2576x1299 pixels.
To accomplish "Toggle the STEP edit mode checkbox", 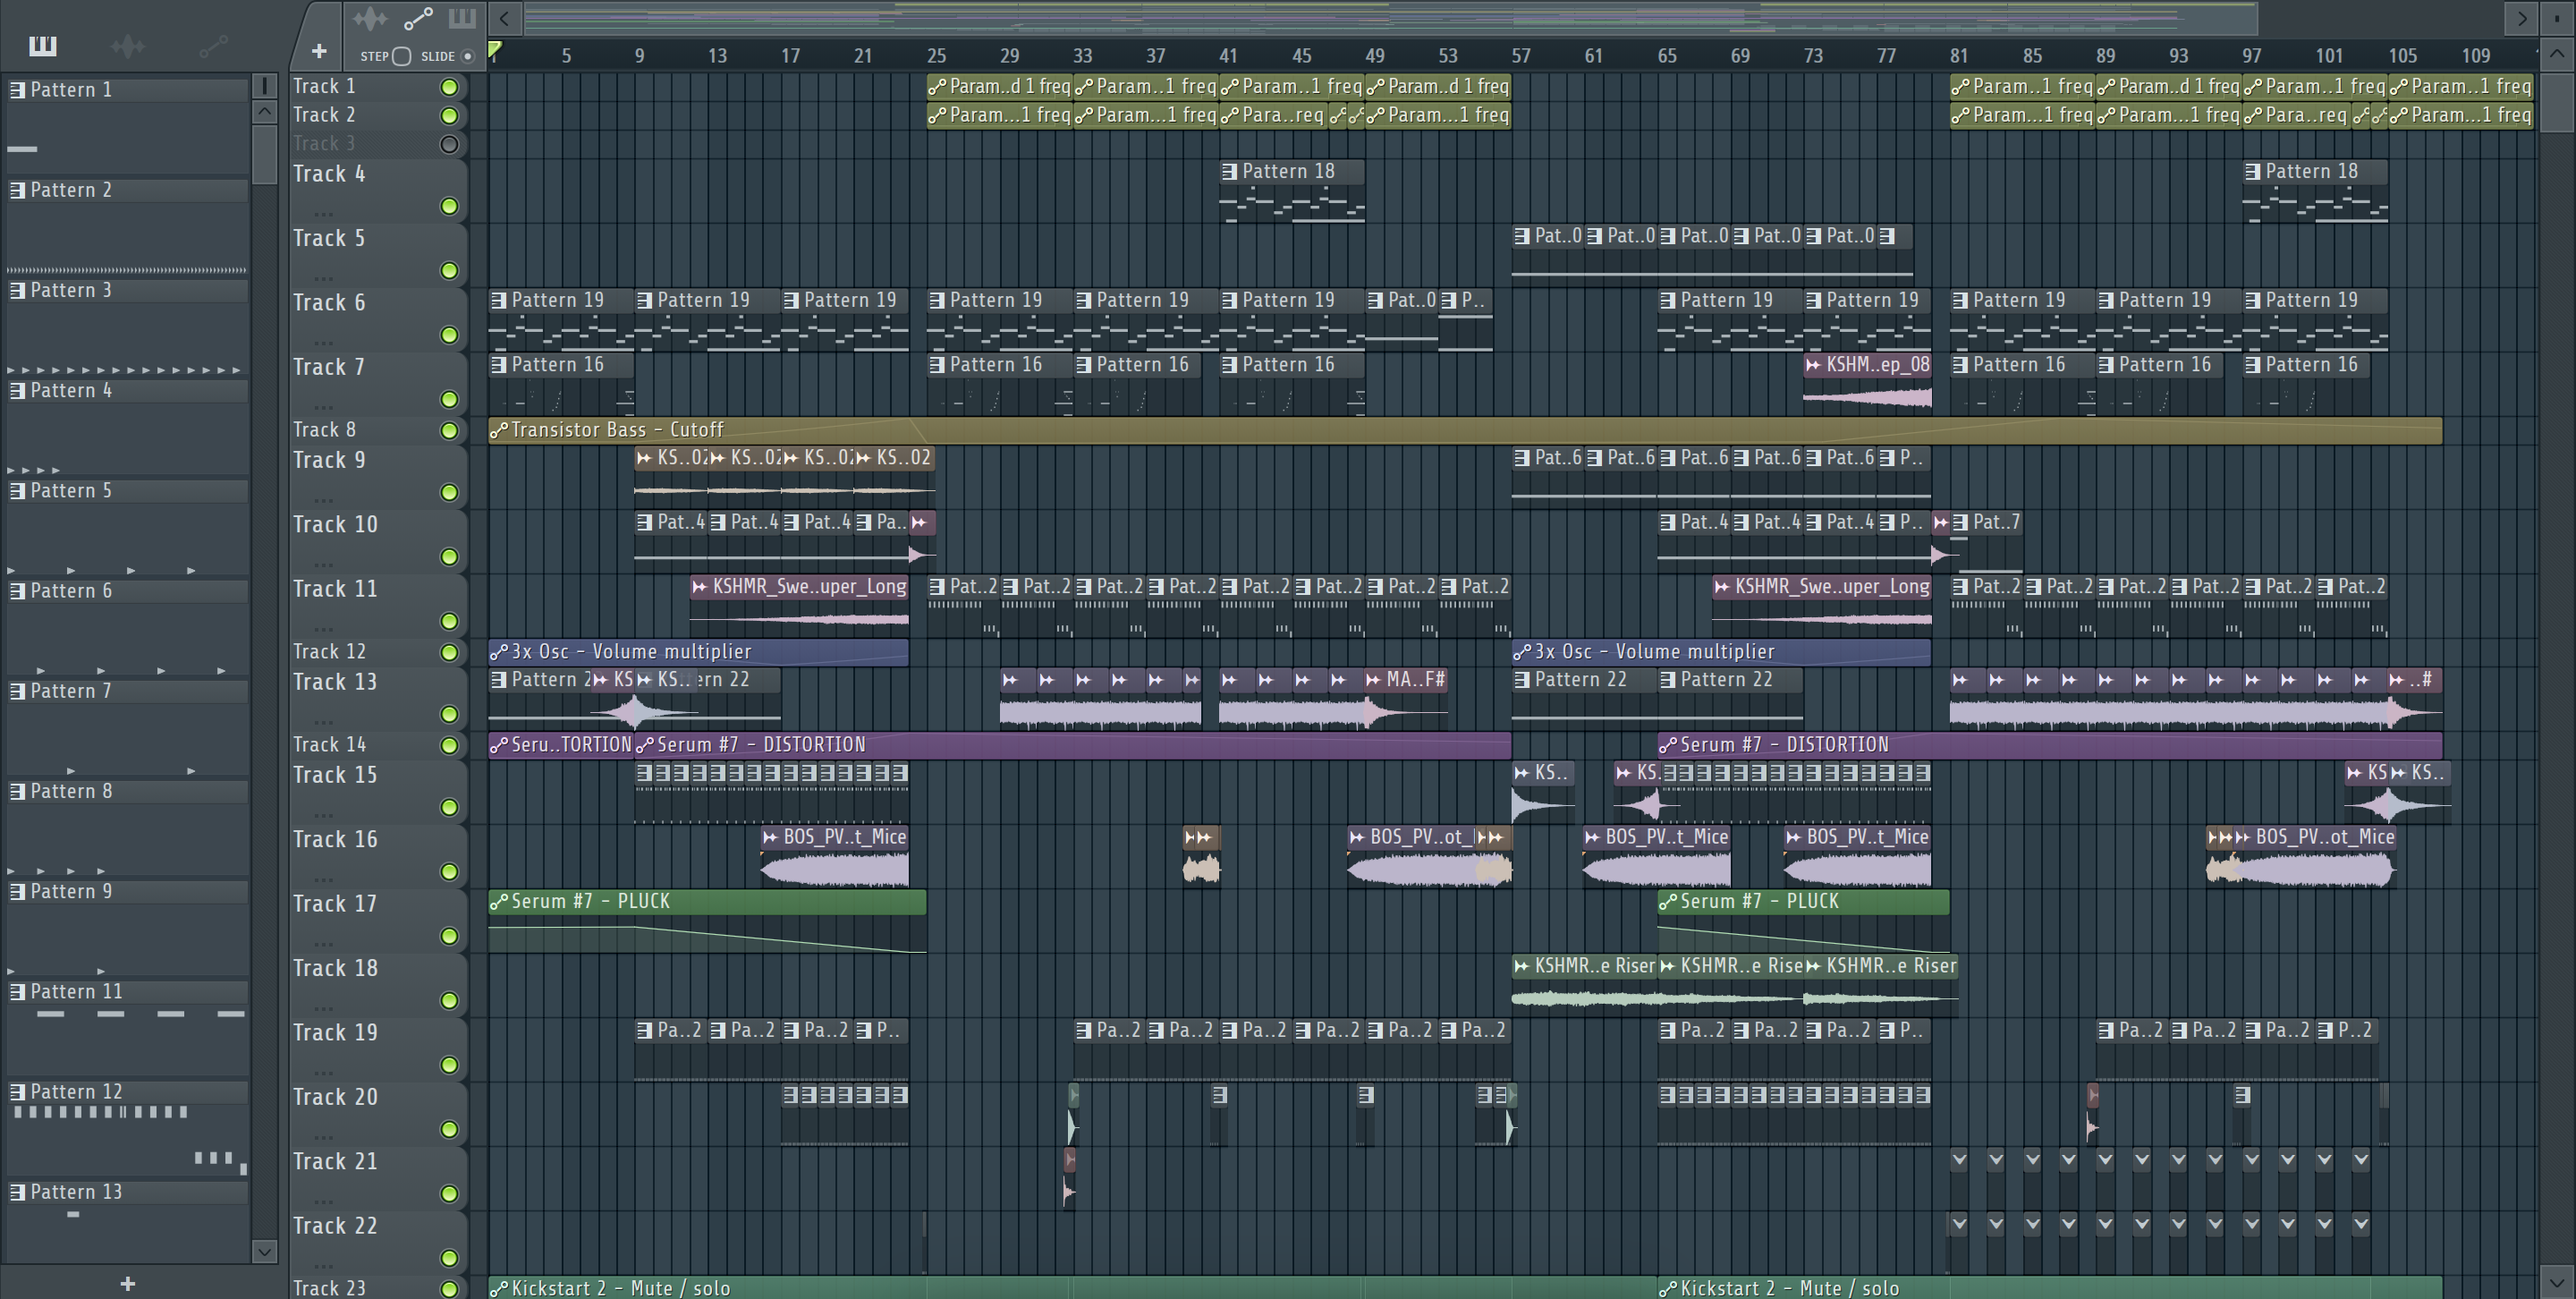I will click(402, 56).
